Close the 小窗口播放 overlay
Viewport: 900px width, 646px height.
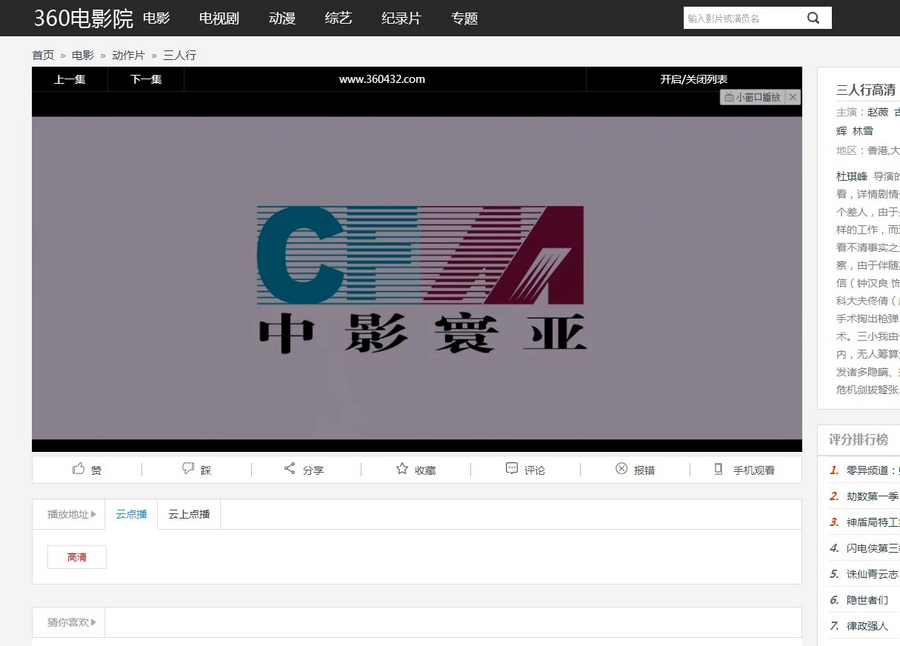793,97
